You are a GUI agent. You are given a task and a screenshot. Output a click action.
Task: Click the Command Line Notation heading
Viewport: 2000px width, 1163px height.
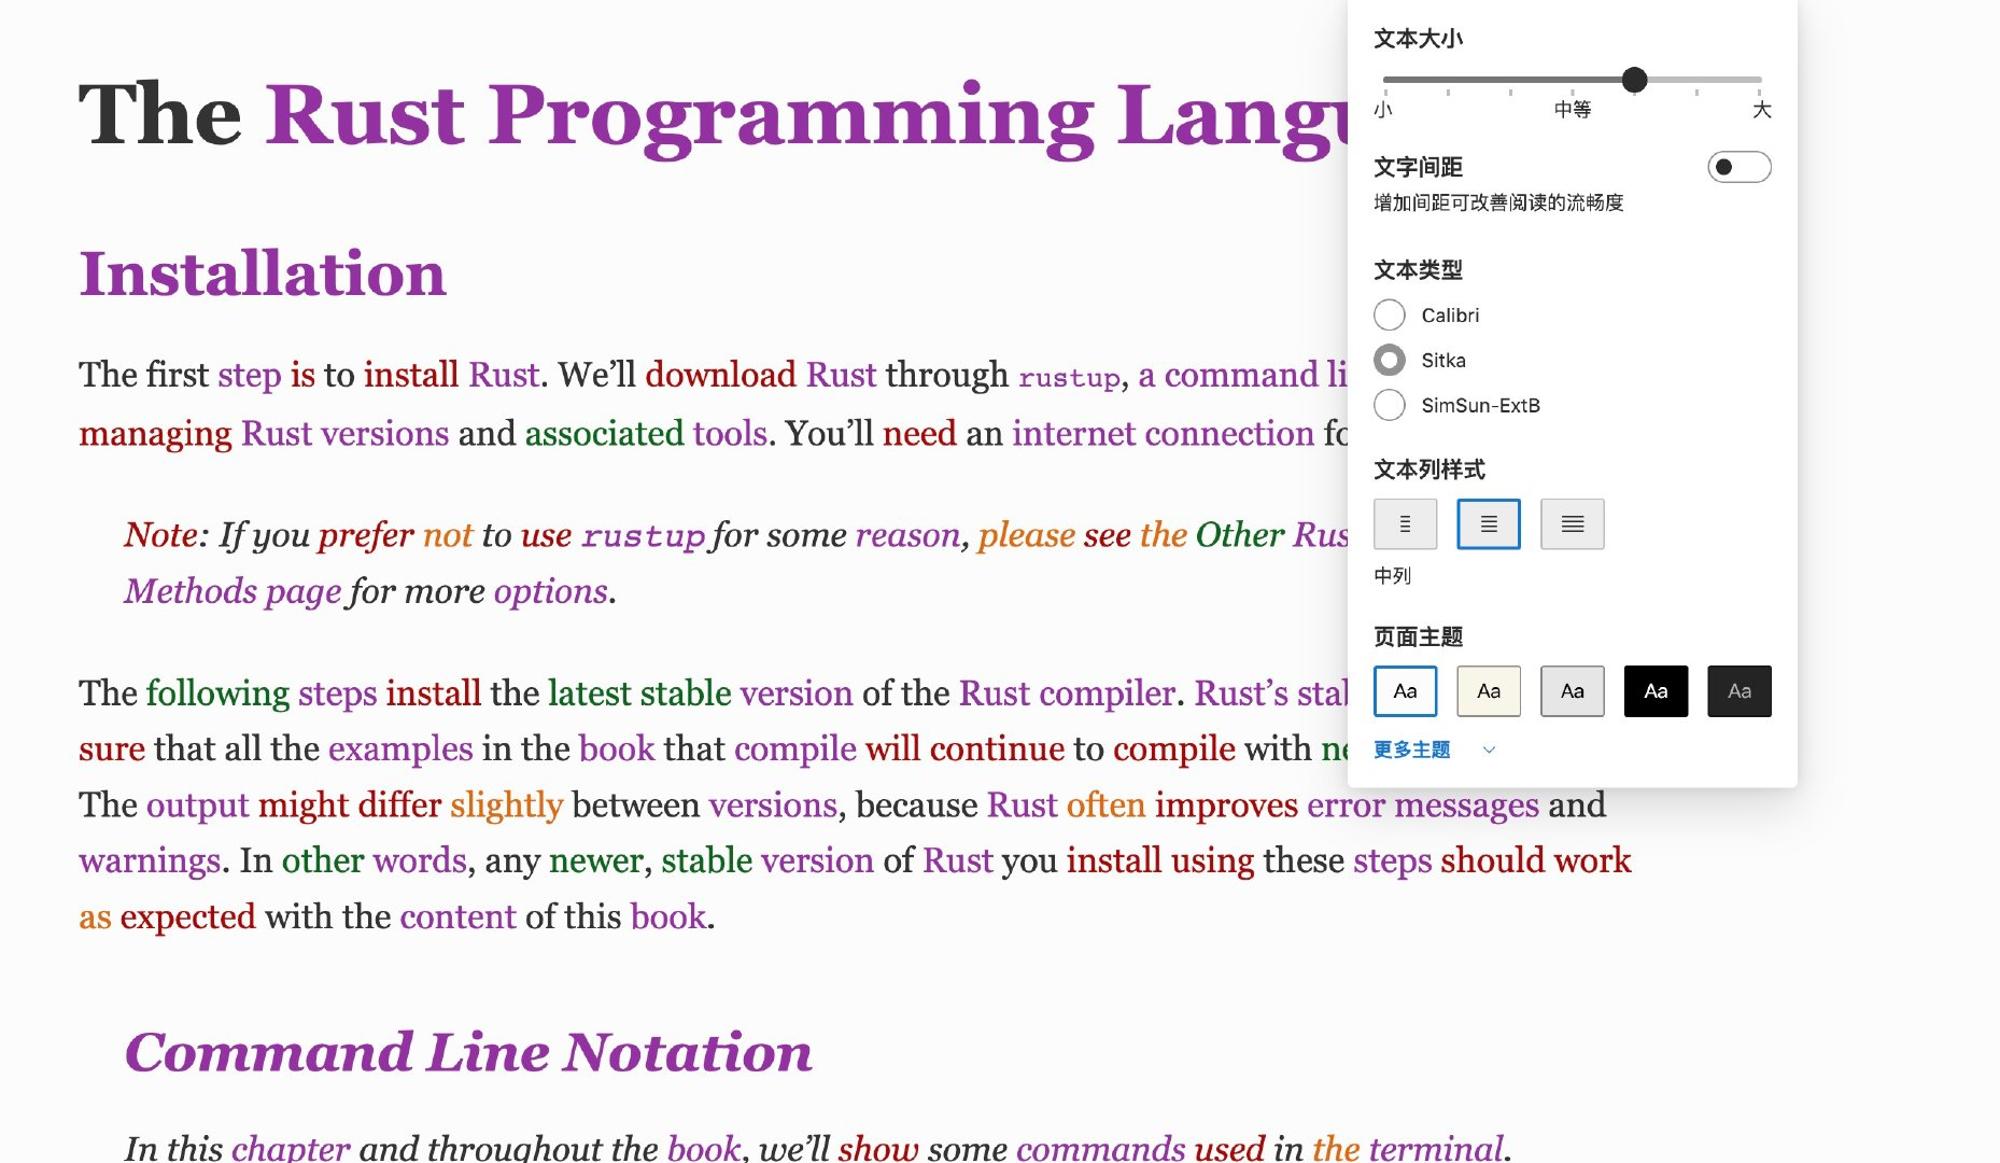point(468,1052)
